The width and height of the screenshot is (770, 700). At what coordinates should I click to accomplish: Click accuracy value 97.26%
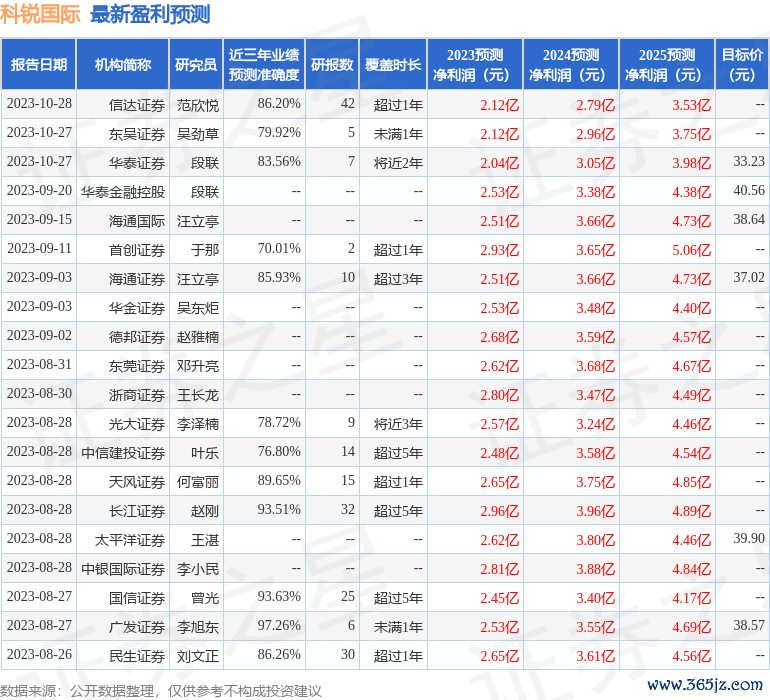tap(279, 625)
